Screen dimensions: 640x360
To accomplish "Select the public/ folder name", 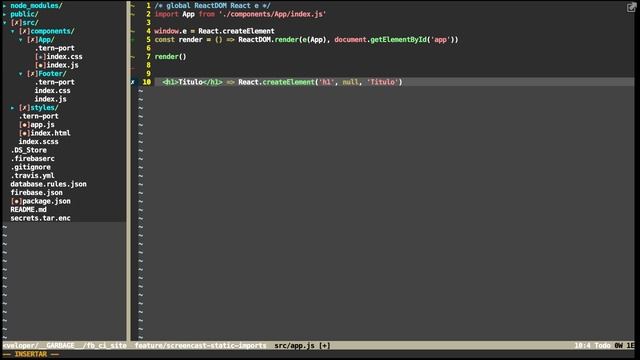I will 24,14.
